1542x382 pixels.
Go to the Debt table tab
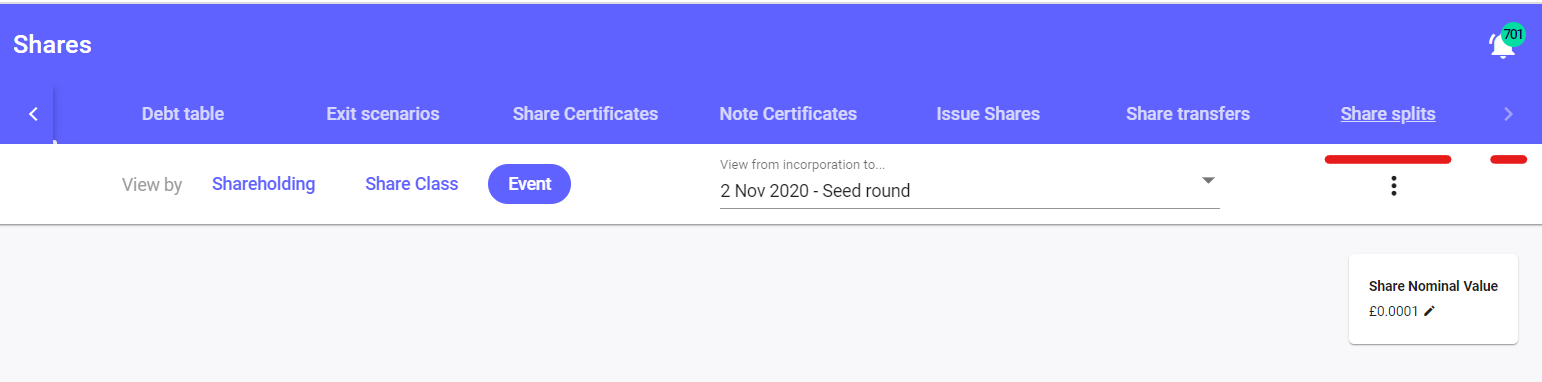[x=183, y=114]
